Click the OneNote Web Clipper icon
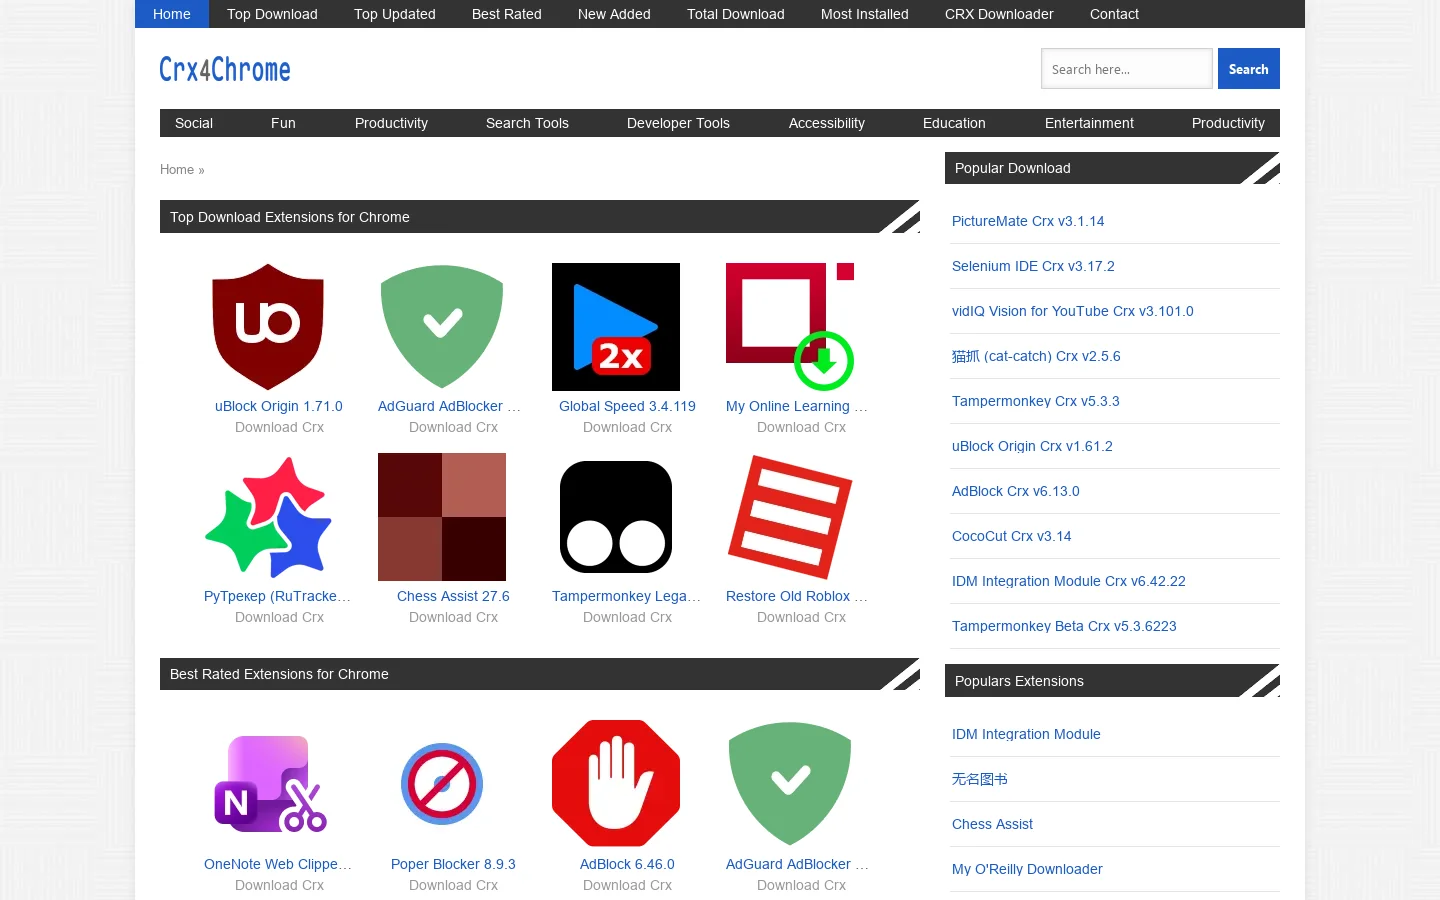The height and width of the screenshot is (900, 1440). click(268, 785)
